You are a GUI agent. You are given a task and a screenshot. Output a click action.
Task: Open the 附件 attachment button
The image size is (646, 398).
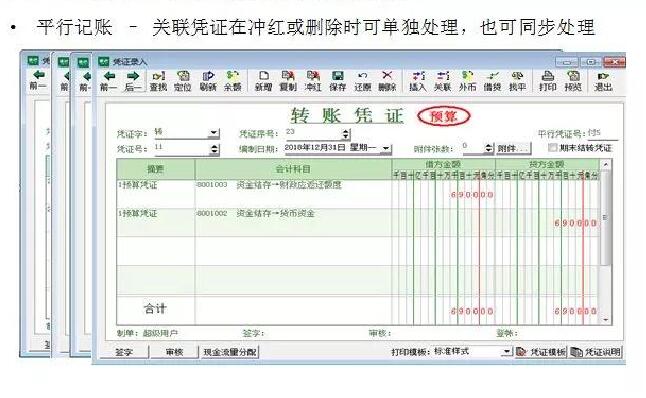click(513, 148)
